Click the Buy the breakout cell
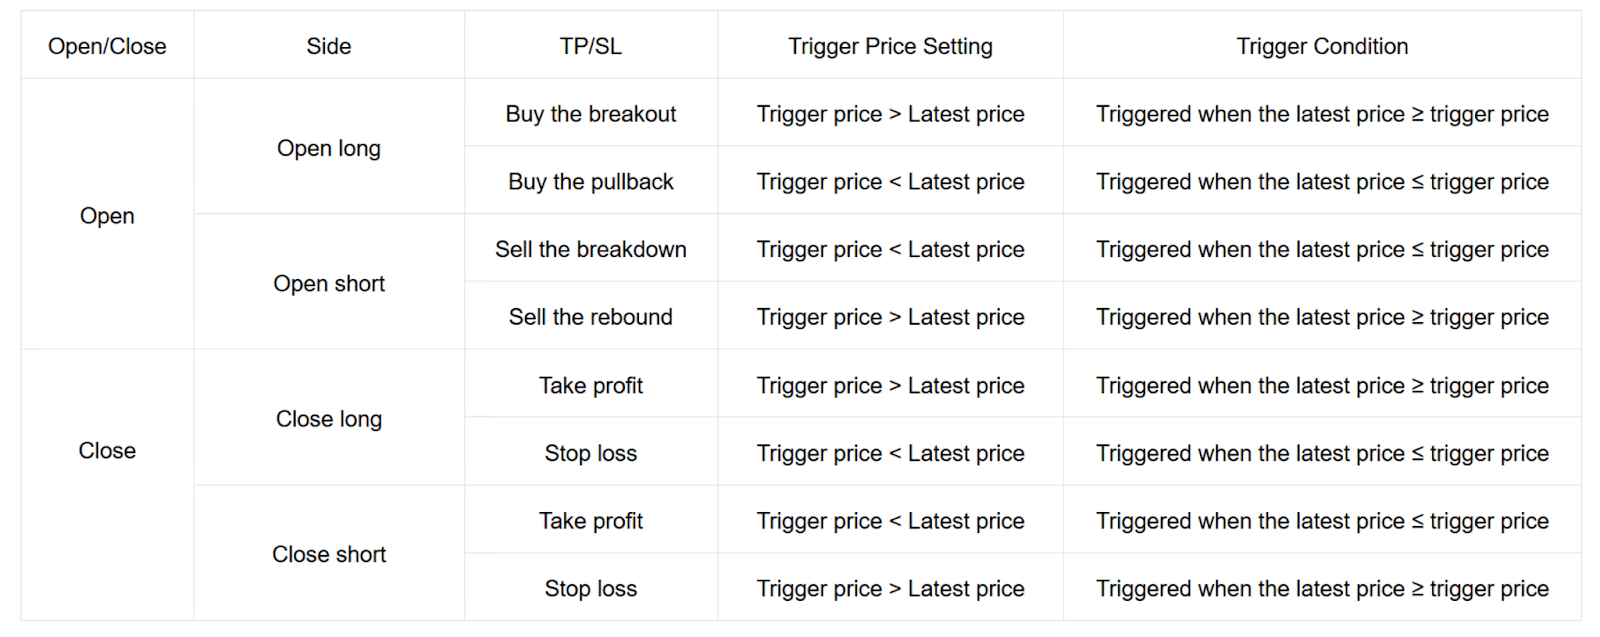Viewport: 1600px width, 637px height. click(x=591, y=114)
